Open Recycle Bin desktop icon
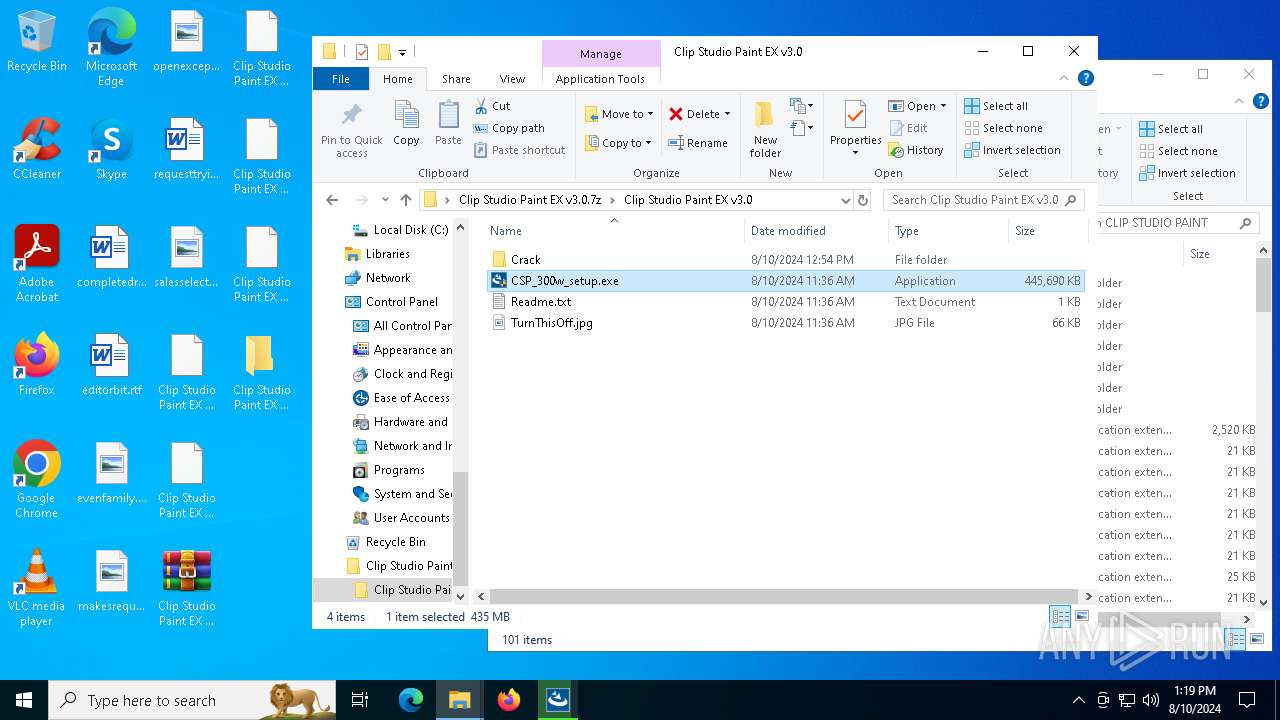Image resolution: width=1280 pixels, height=720 pixels. pos(37,42)
